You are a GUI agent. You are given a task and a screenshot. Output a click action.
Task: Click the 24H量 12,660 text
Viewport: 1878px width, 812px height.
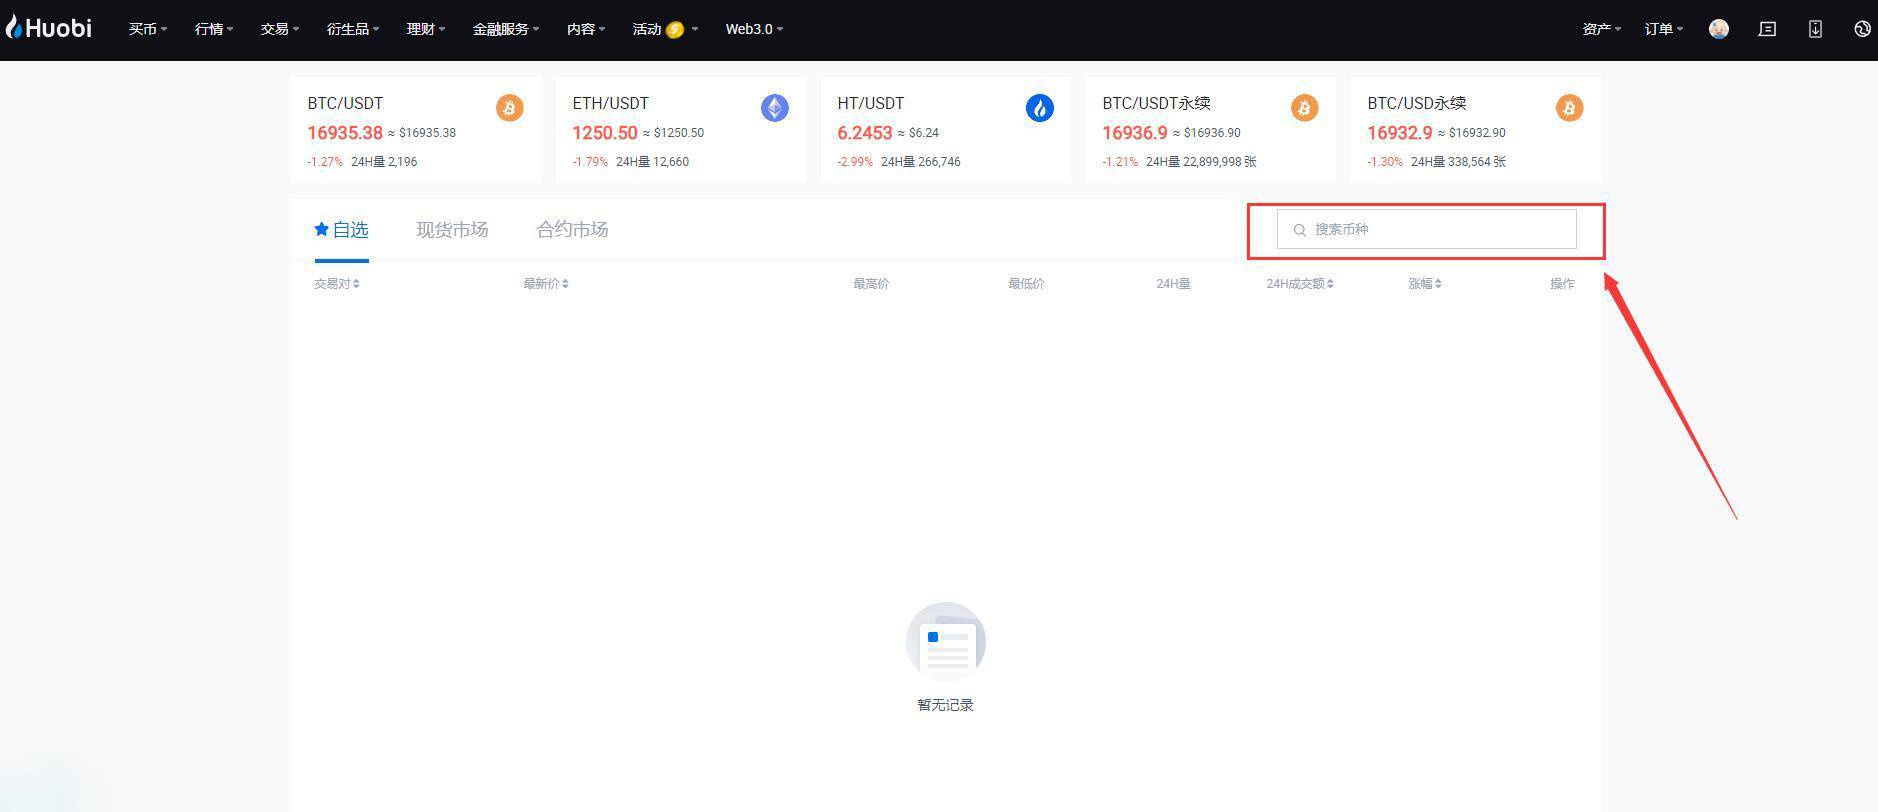coord(653,162)
